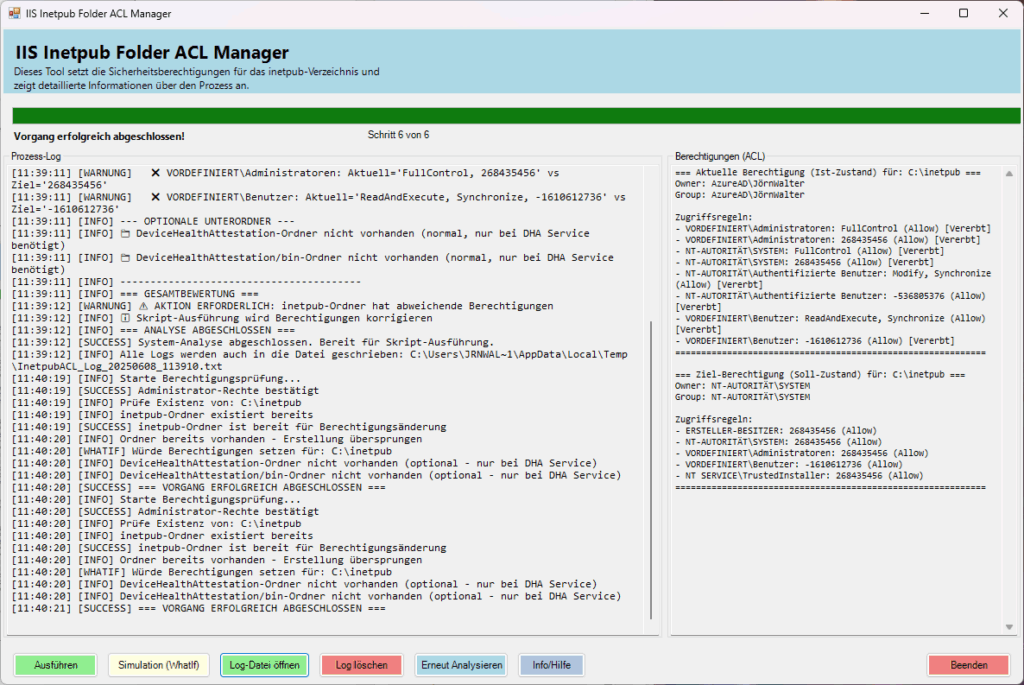Click the Schritt 6 von 6 label
The width and height of the screenshot is (1024, 685).
click(398, 134)
